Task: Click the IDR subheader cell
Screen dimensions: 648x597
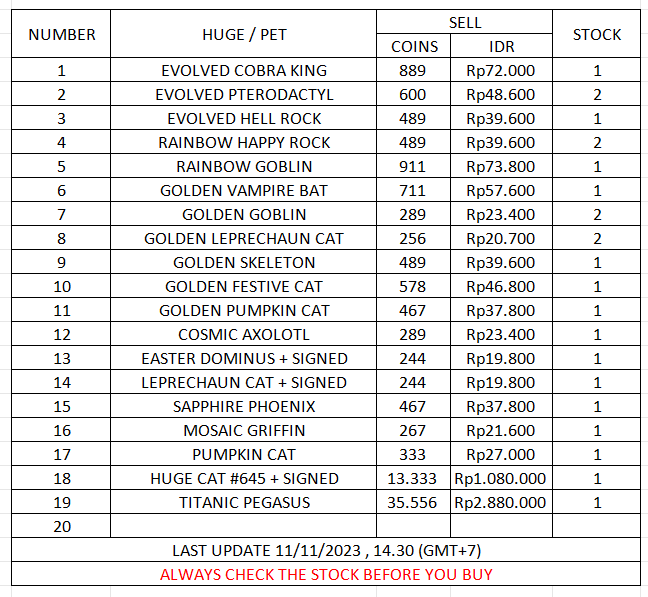Action: pos(501,46)
